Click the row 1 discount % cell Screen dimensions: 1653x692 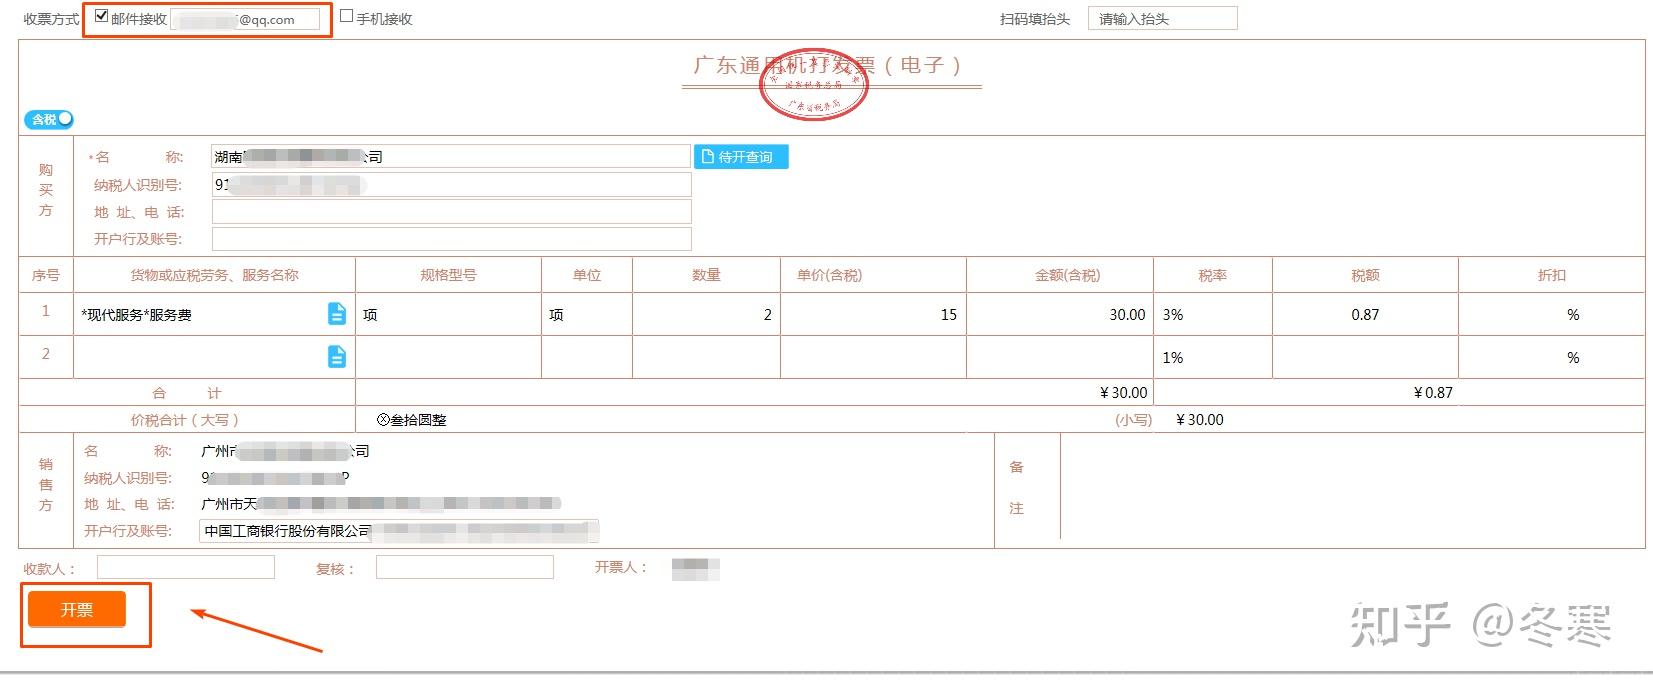[1551, 314]
